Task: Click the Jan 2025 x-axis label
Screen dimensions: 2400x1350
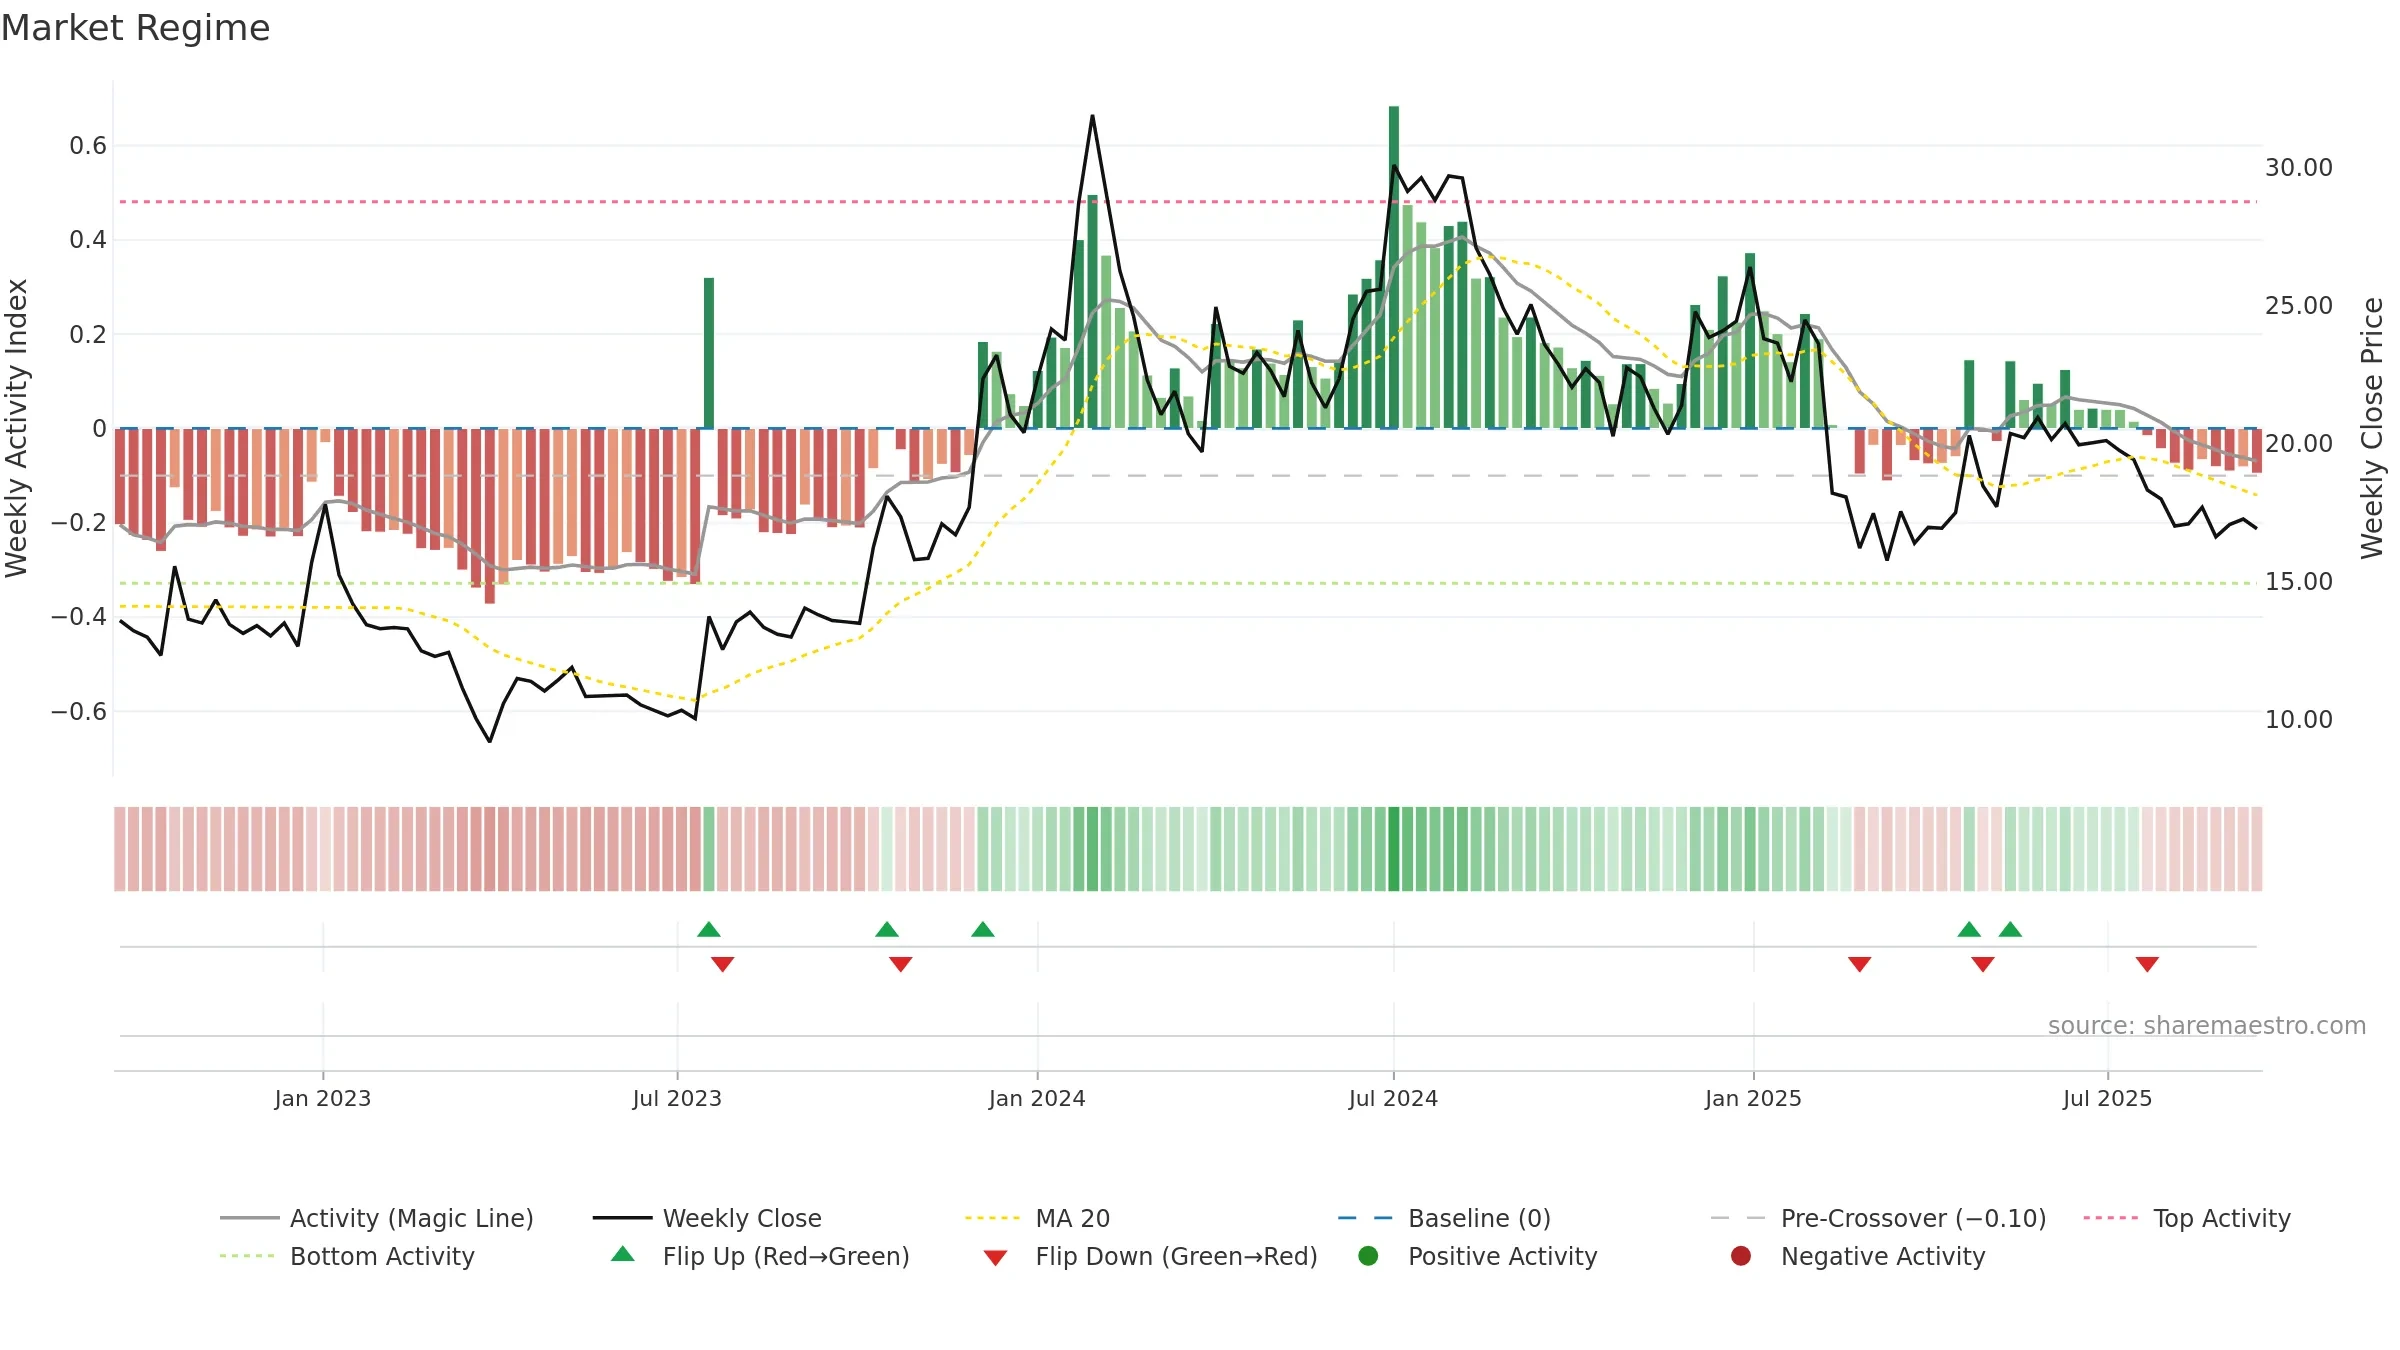Action: [x=1753, y=1098]
